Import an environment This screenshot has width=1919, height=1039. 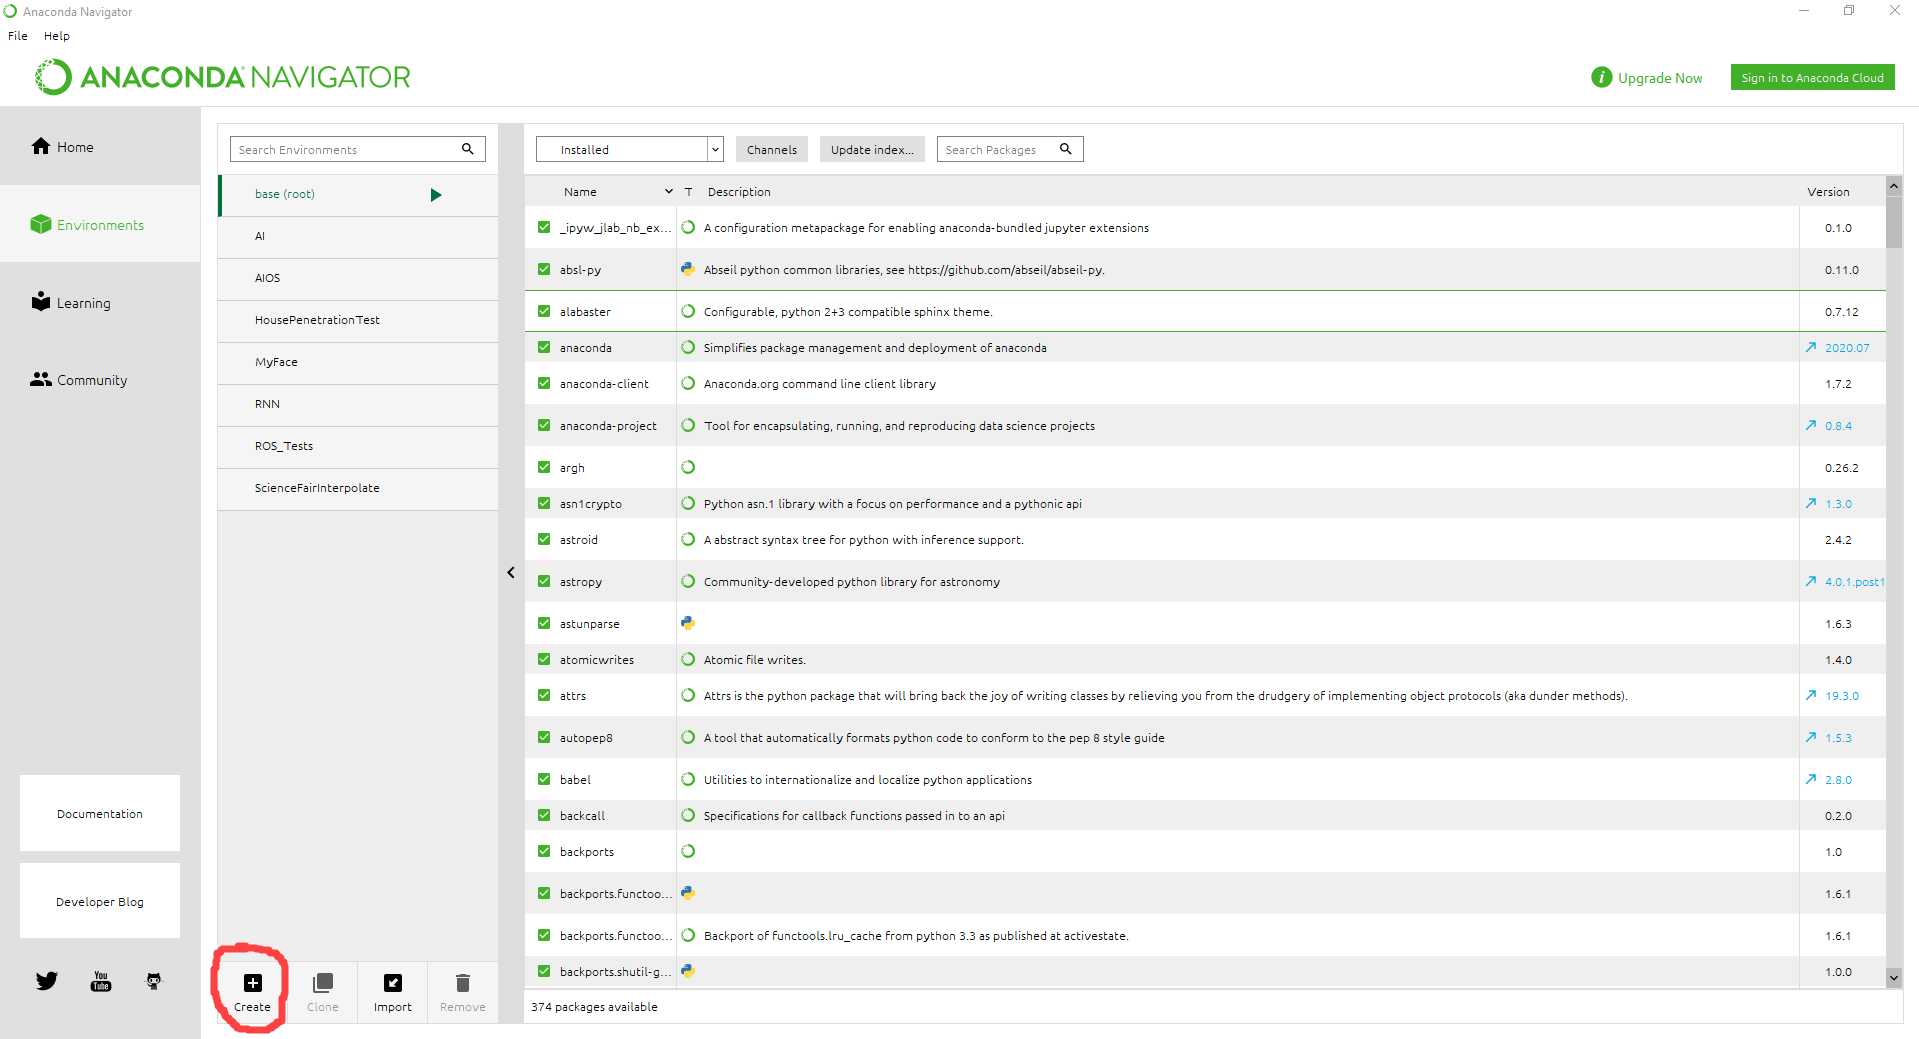[392, 990]
